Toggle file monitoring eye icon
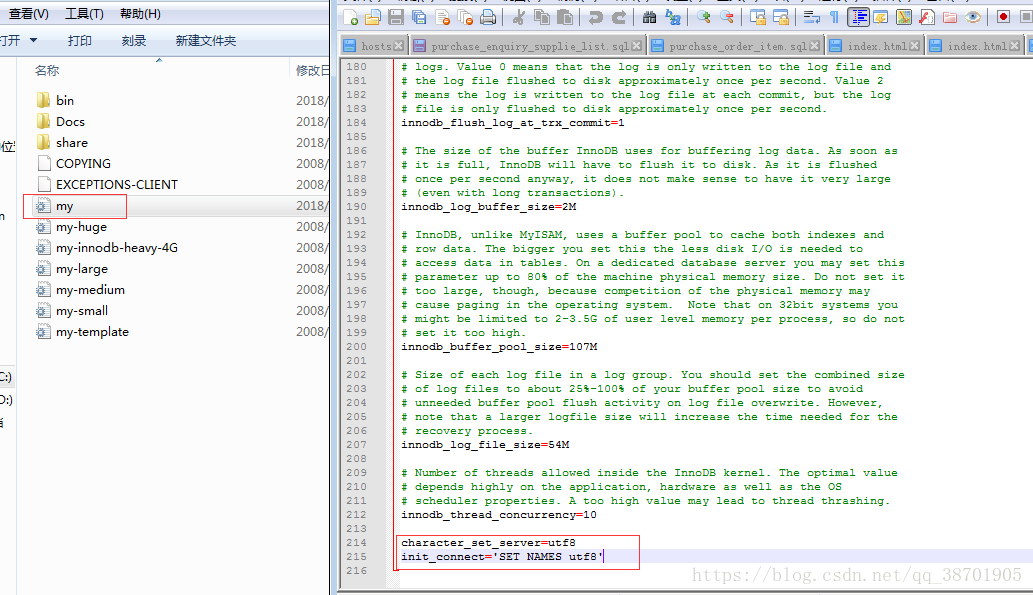Viewport: 1033px width, 595px height. point(973,17)
